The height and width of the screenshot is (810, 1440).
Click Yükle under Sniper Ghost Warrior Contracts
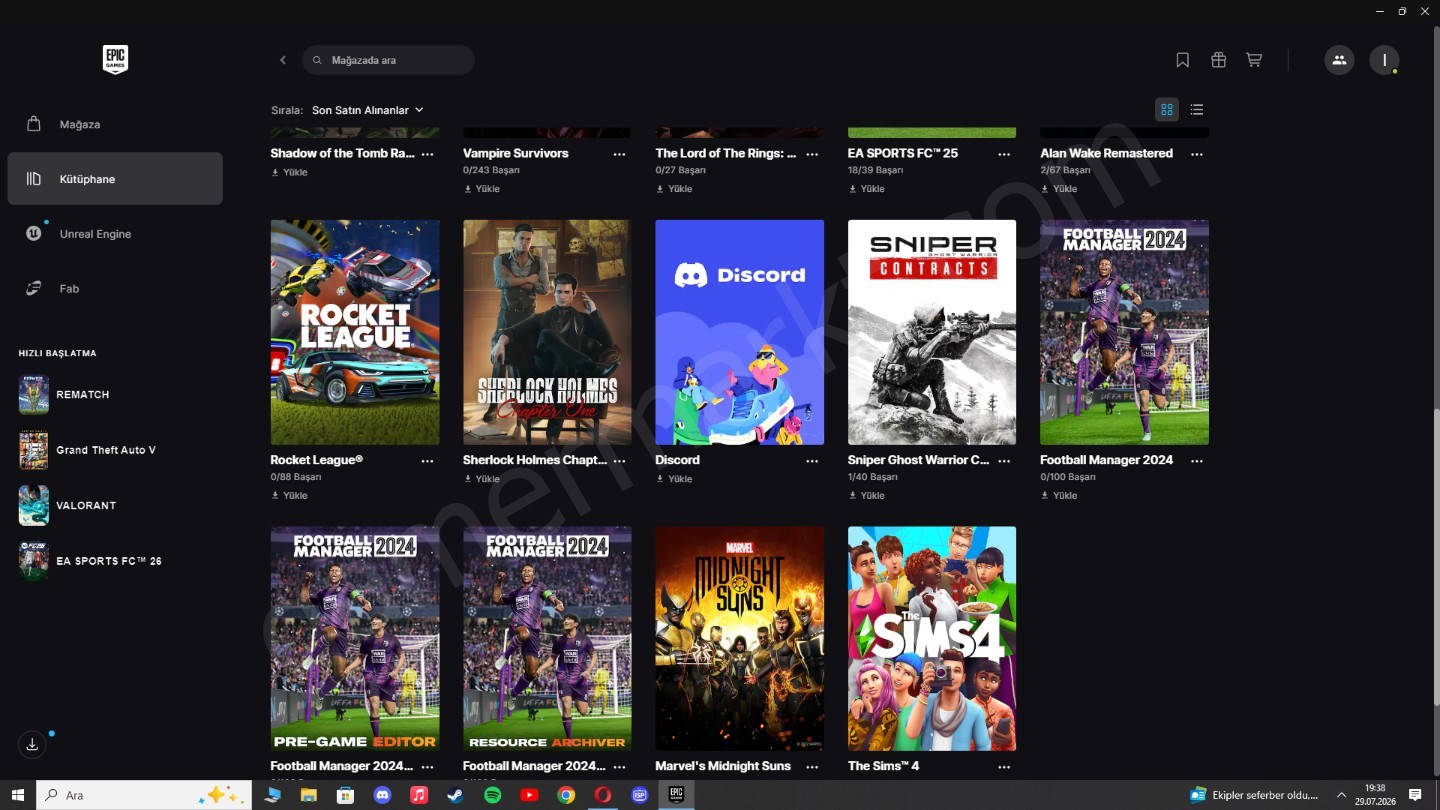[x=866, y=495]
